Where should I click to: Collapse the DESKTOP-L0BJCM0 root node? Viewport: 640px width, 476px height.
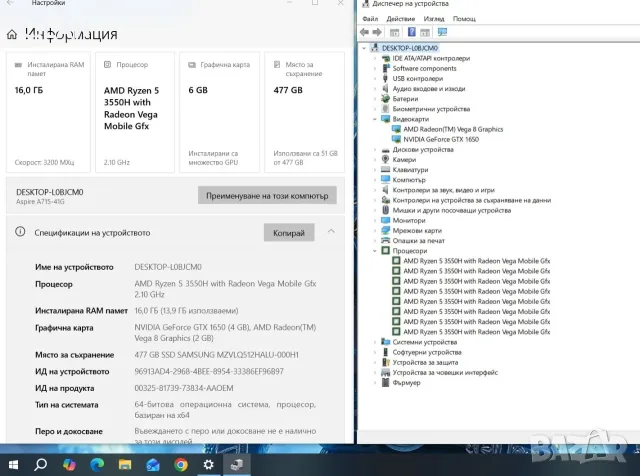pos(364,48)
